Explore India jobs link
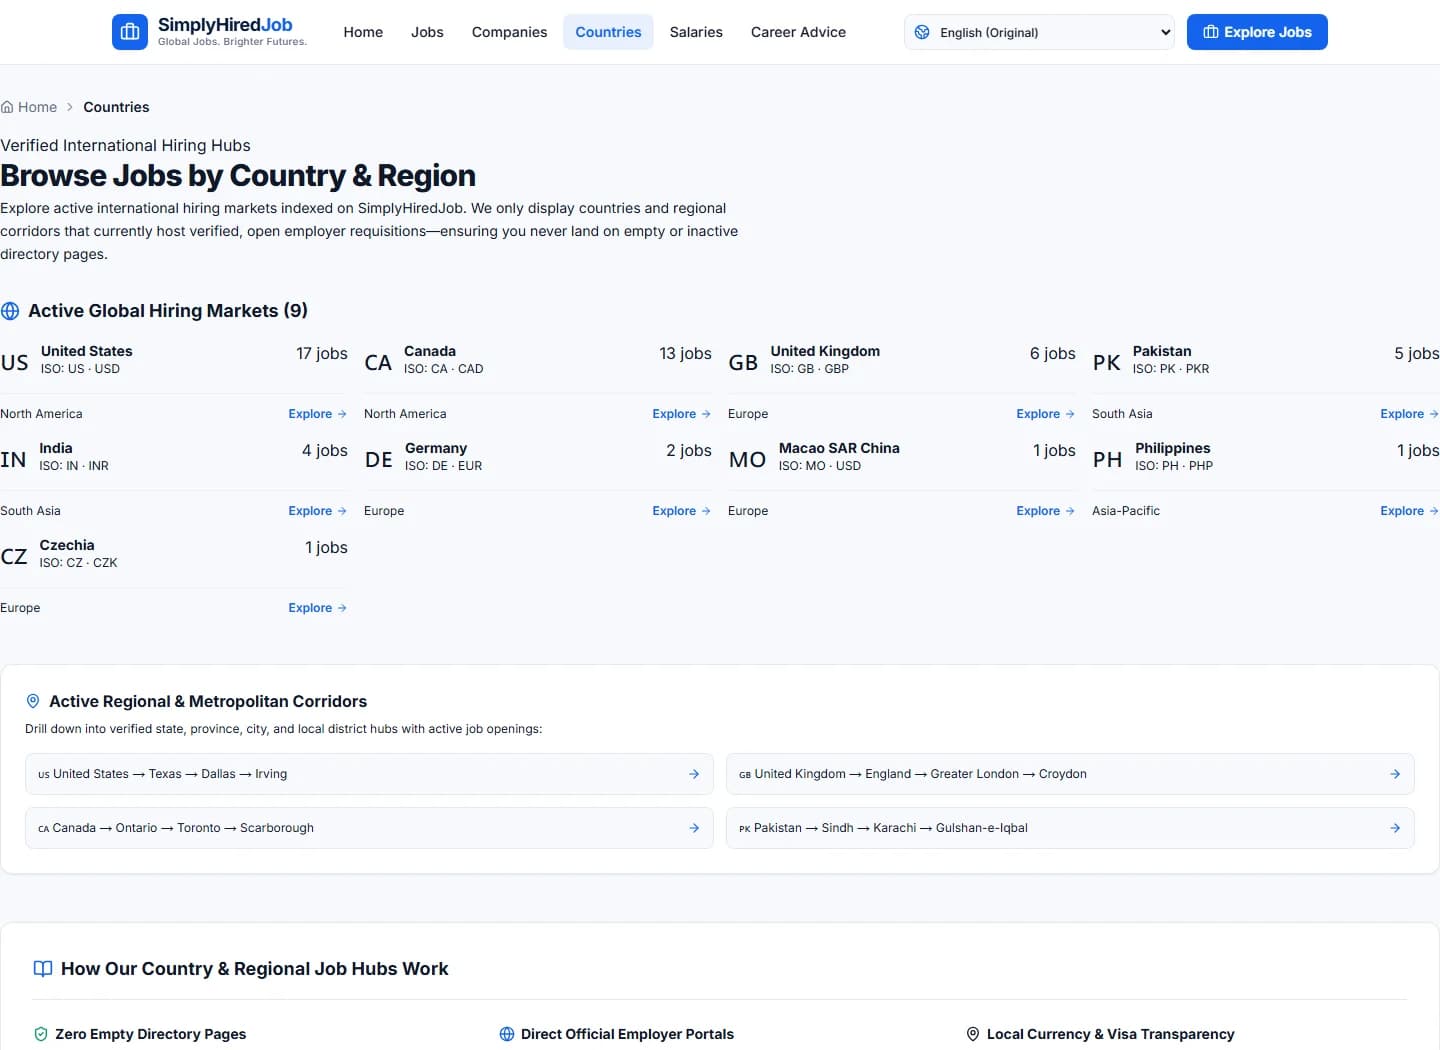1440x1050 pixels. 318,511
